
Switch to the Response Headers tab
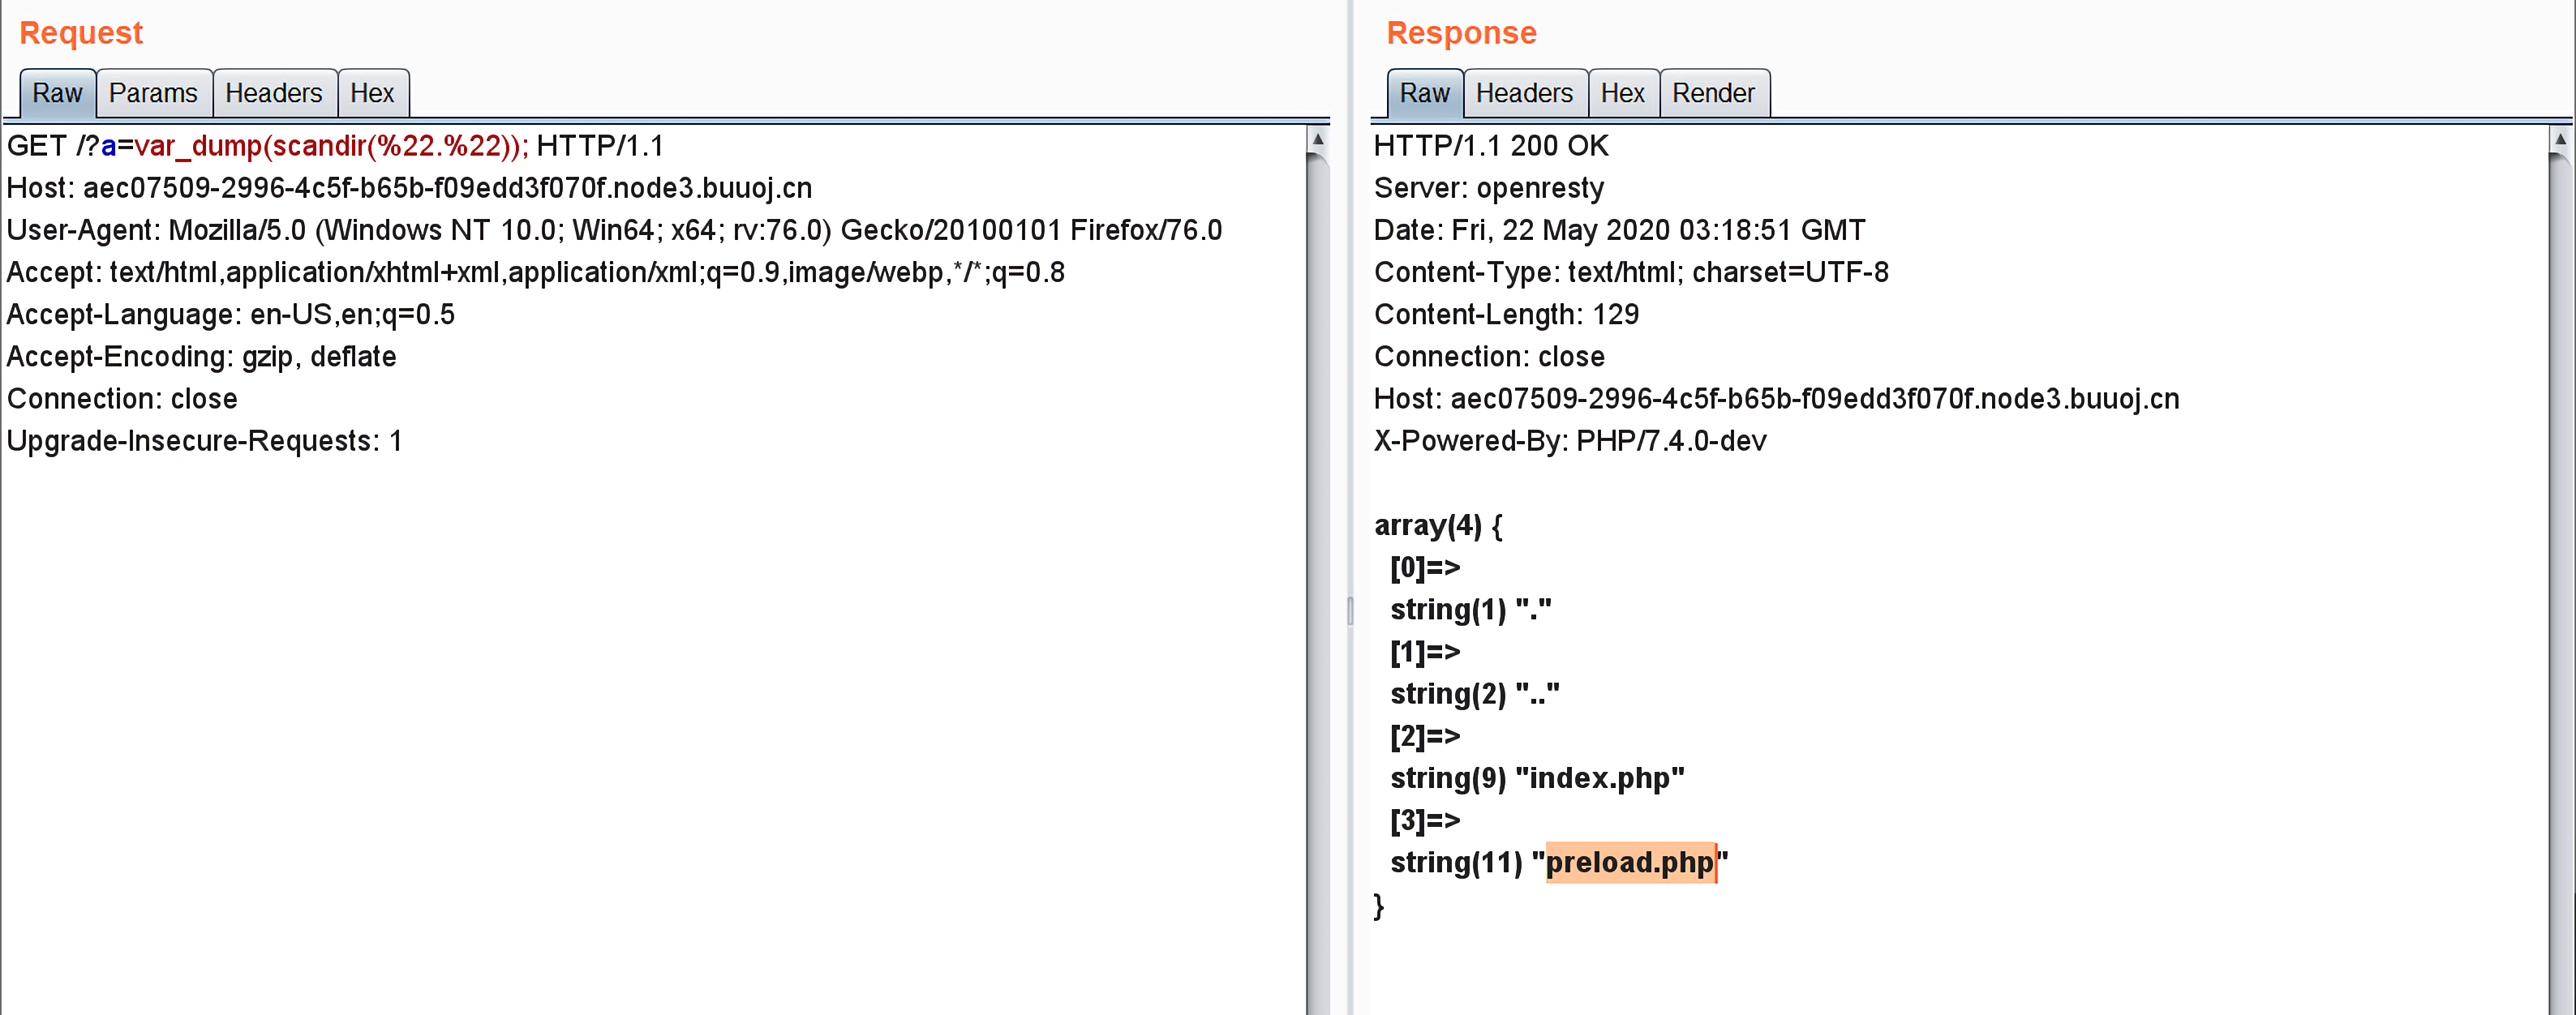(1524, 93)
